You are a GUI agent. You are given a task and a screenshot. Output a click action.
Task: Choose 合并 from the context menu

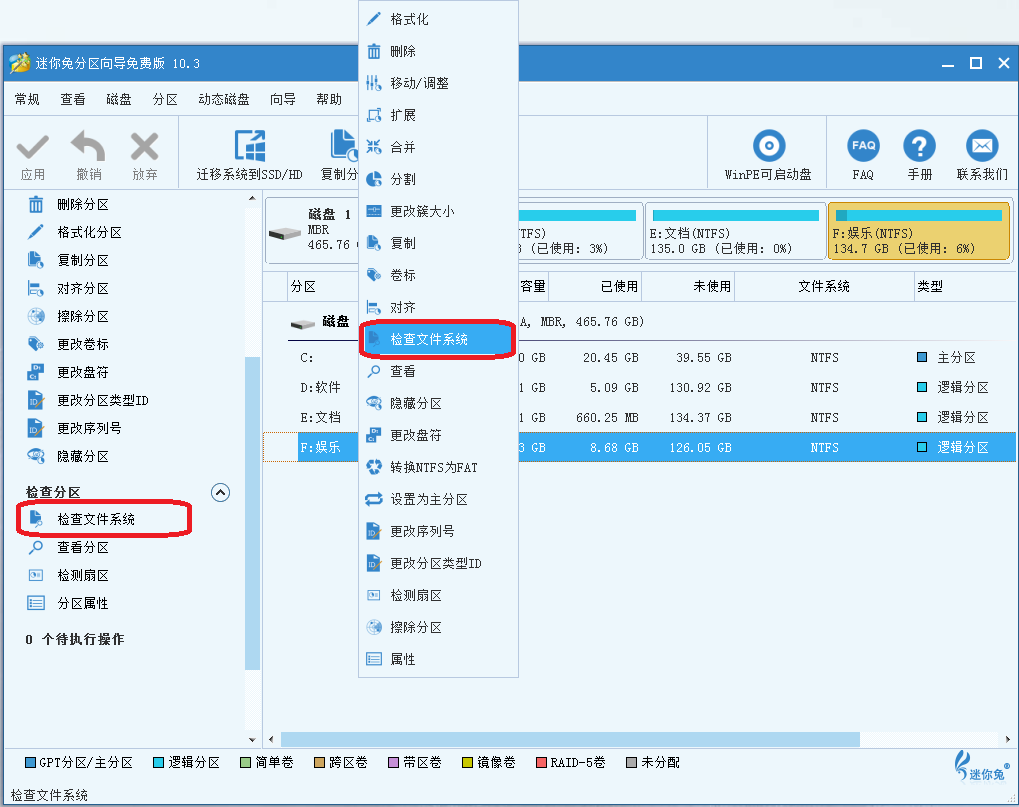pos(438,147)
